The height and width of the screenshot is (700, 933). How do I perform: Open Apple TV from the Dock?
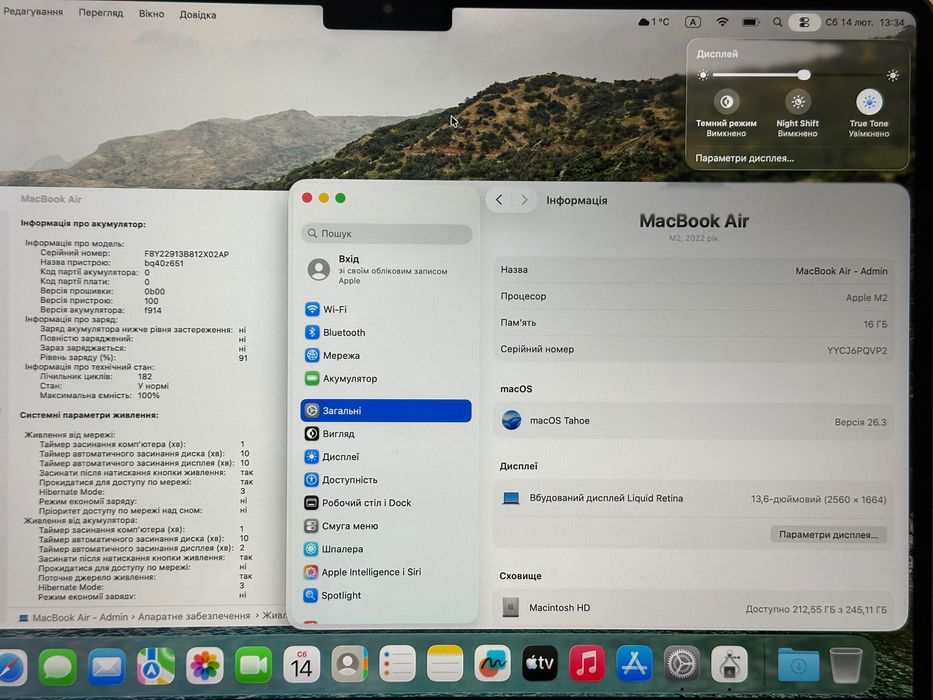tap(540, 664)
